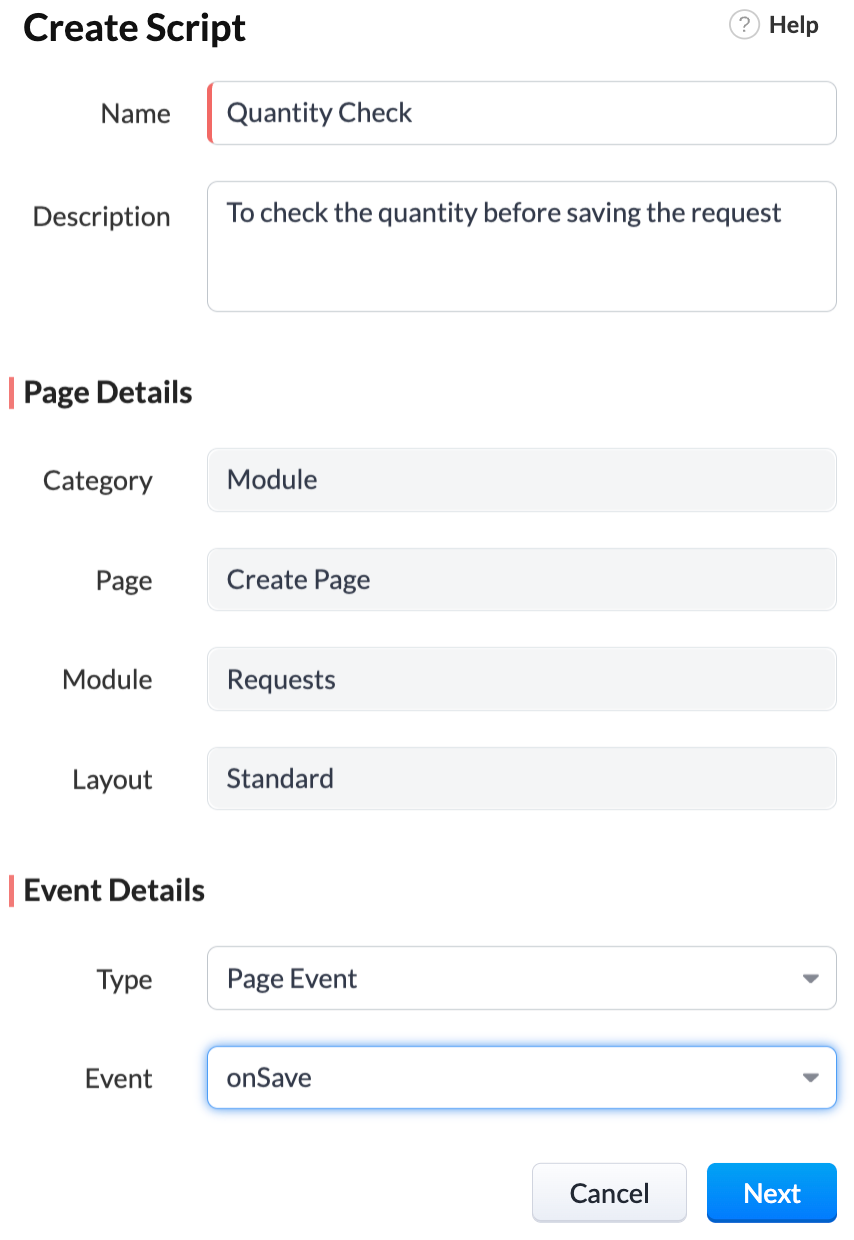Click the Cancel button
The height and width of the screenshot is (1240, 854).
609,1193
